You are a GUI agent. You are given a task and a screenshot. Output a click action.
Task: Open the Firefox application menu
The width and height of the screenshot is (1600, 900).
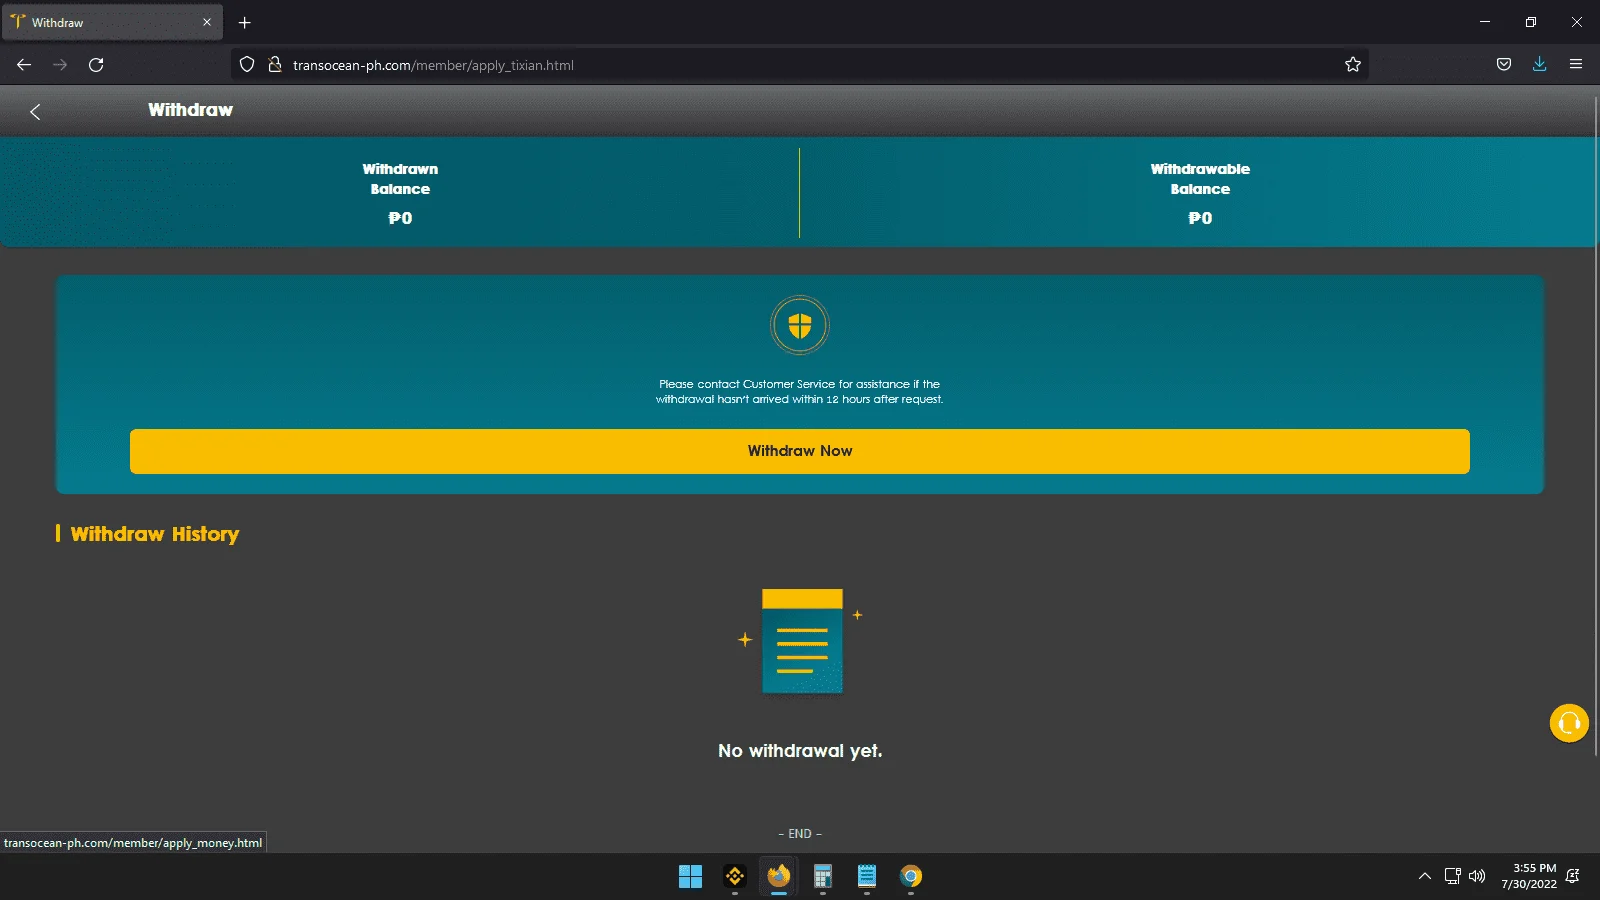point(1576,65)
